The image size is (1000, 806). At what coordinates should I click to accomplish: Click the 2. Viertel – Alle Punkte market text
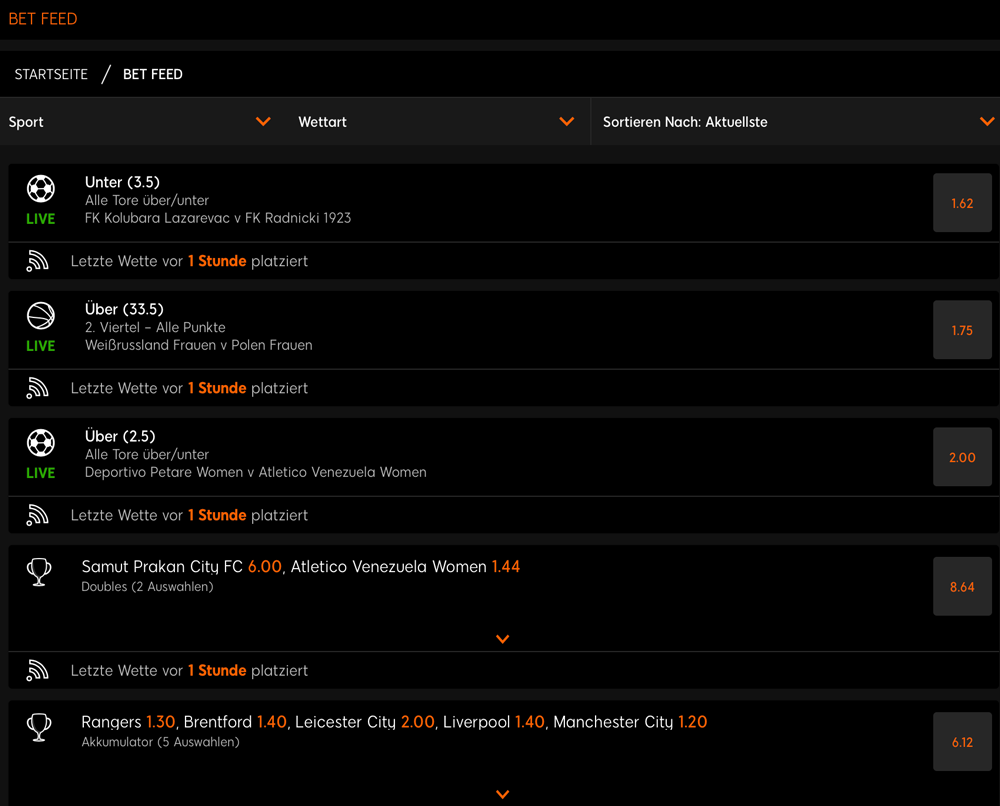156,327
